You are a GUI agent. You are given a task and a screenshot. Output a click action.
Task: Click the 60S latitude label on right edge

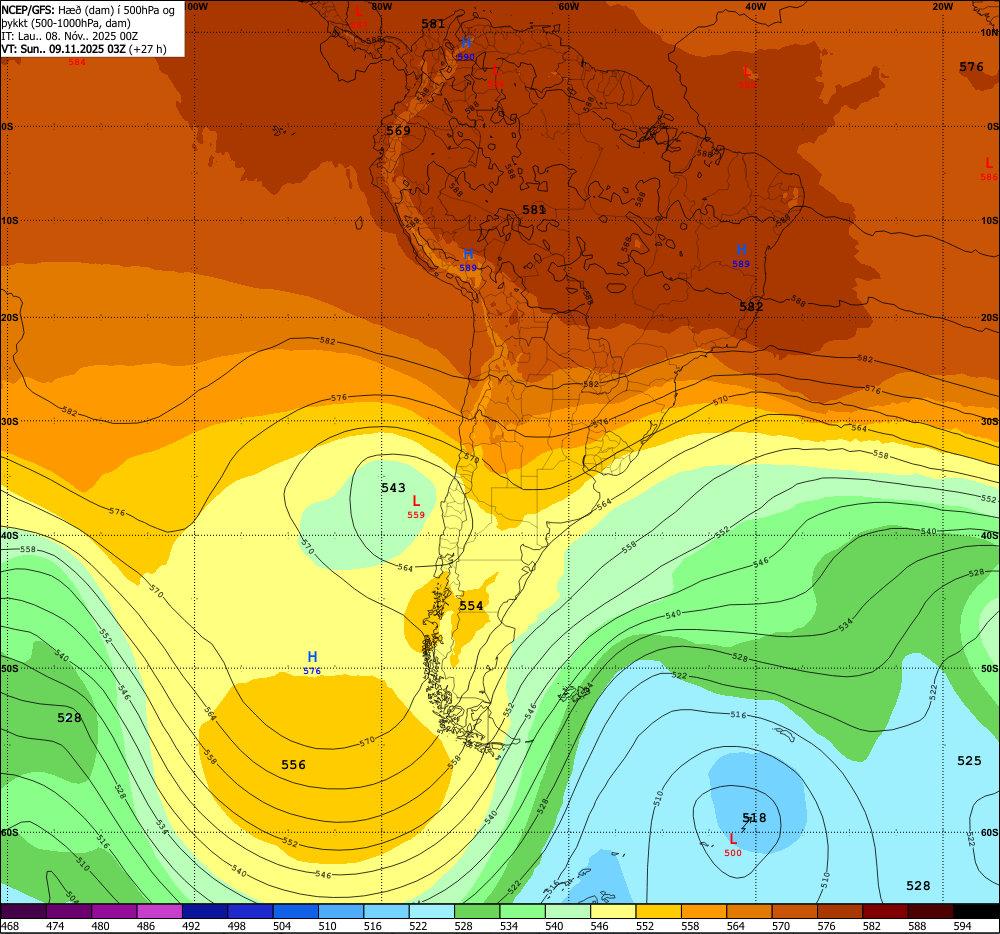(x=989, y=833)
